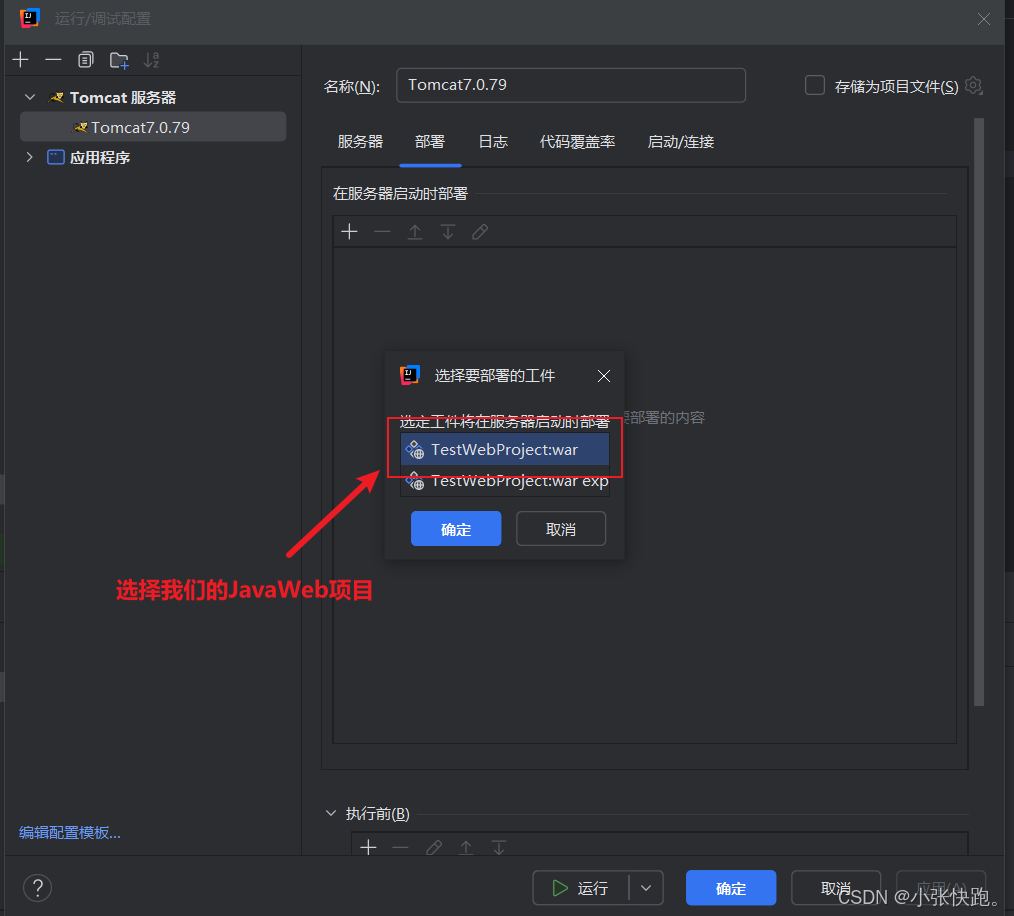Move before-launch task down
The width and height of the screenshot is (1014, 916).
(x=499, y=847)
